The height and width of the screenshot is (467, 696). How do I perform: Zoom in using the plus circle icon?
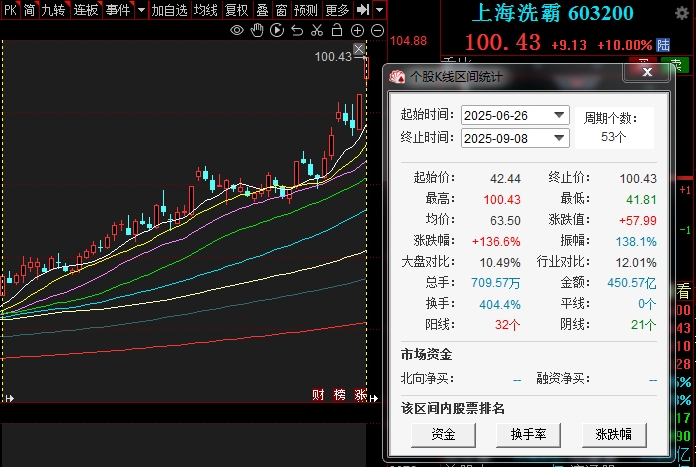[x=357, y=31]
